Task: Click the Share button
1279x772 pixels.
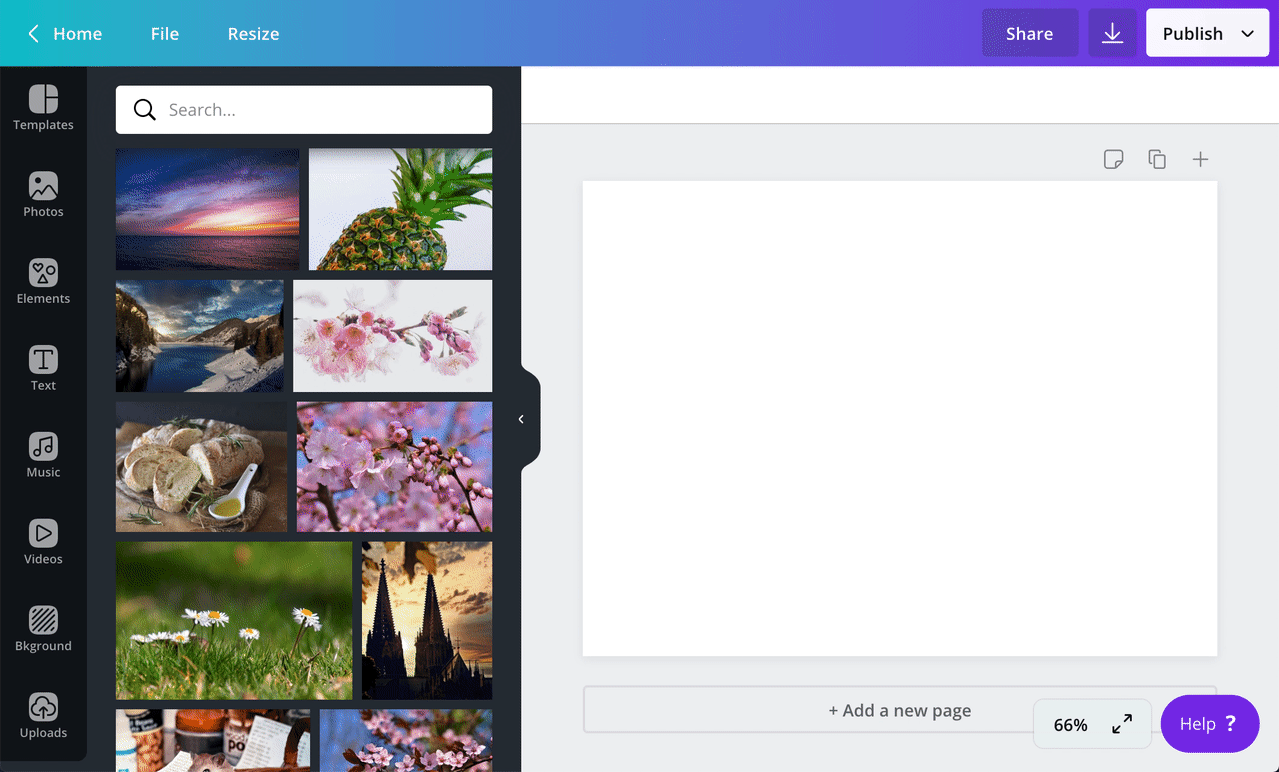Action: [x=1030, y=33]
